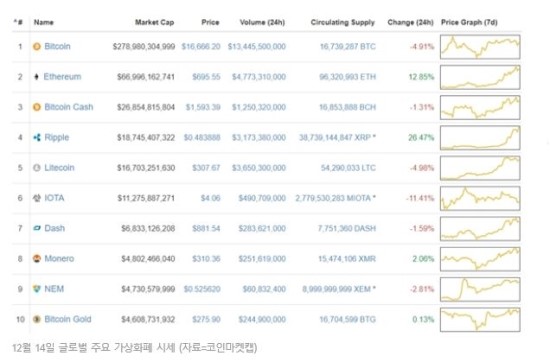This screenshot has height=362, width=550.
Task: Click the Ethereum diamond logo icon
Action: pos(36,76)
